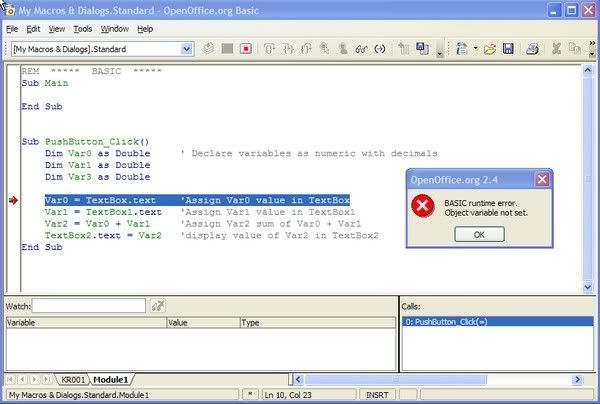Click Remove Watch icon beside Watch field
The height and width of the screenshot is (404, 600).
[158, 306]
